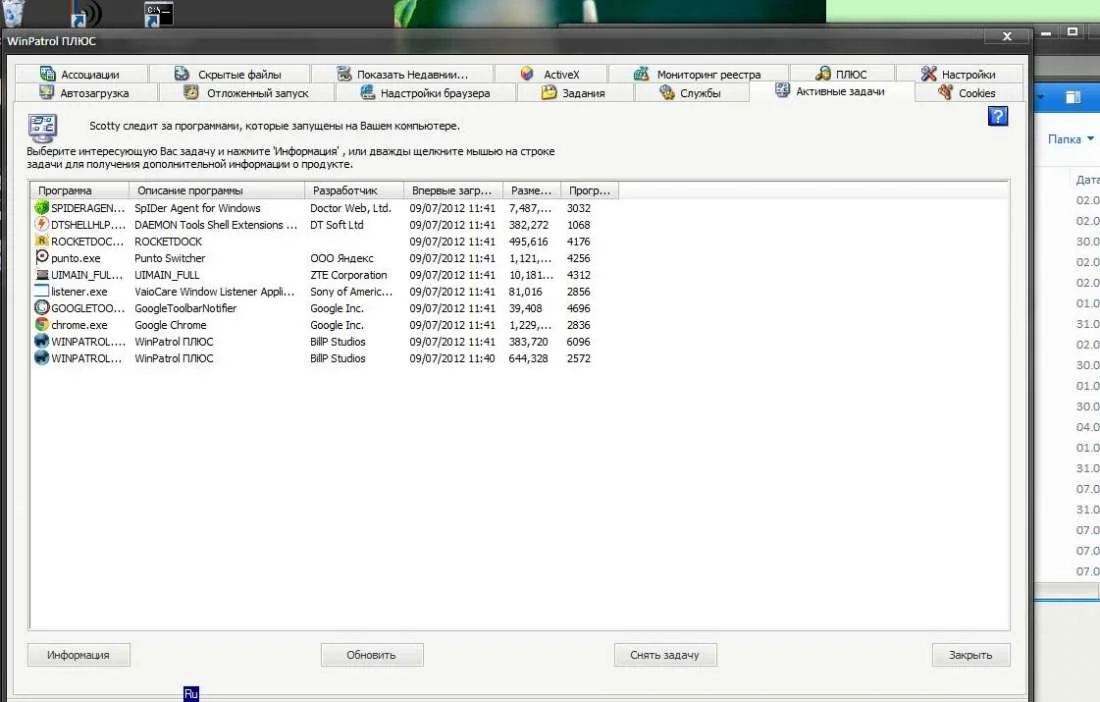
Task: Open the Задания tab
Action: (575, 93)
